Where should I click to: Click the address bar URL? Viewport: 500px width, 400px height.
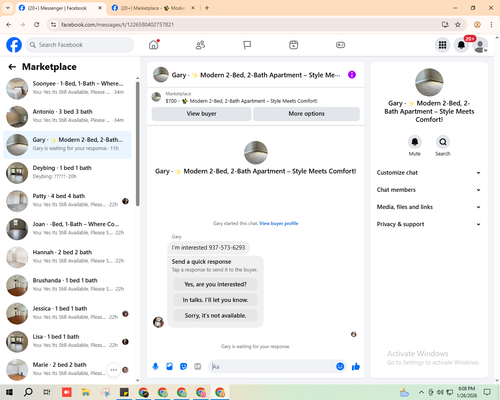pyautogui.click(x=117, y=25)
